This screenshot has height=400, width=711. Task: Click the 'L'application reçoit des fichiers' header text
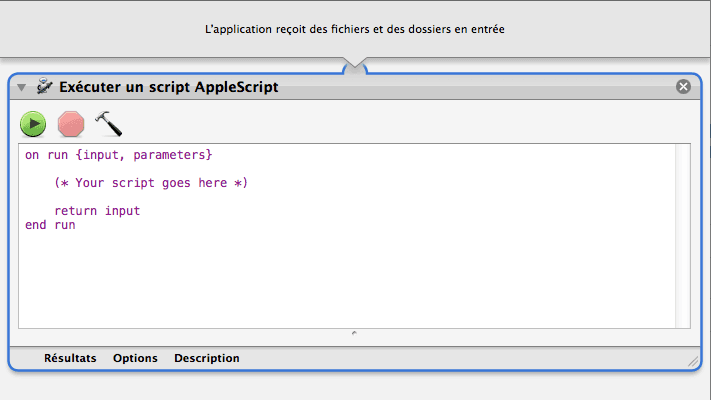click(x=355, y=29)
